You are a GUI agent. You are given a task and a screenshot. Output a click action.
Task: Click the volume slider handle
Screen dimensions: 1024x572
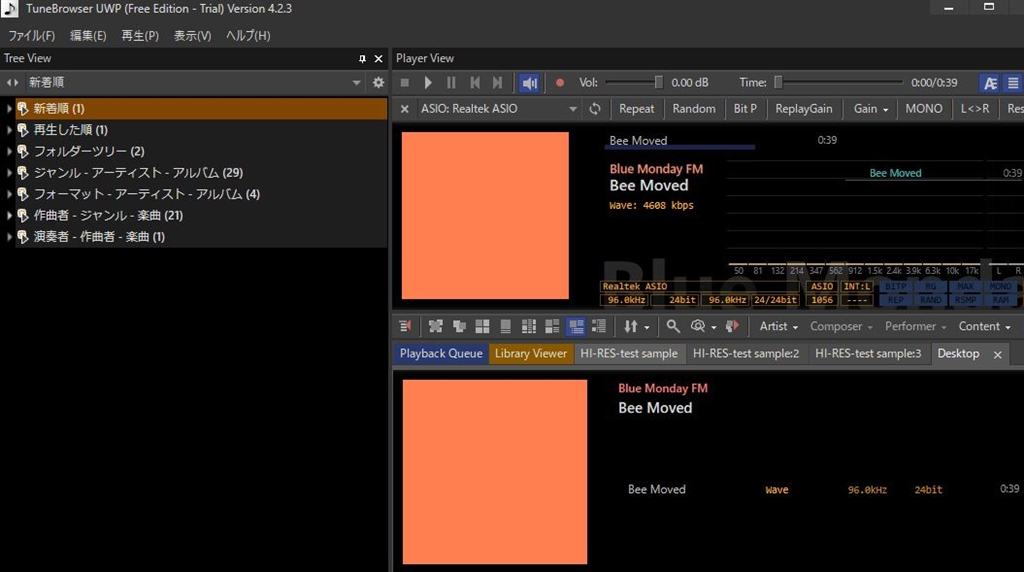click(x=658, y=83)
